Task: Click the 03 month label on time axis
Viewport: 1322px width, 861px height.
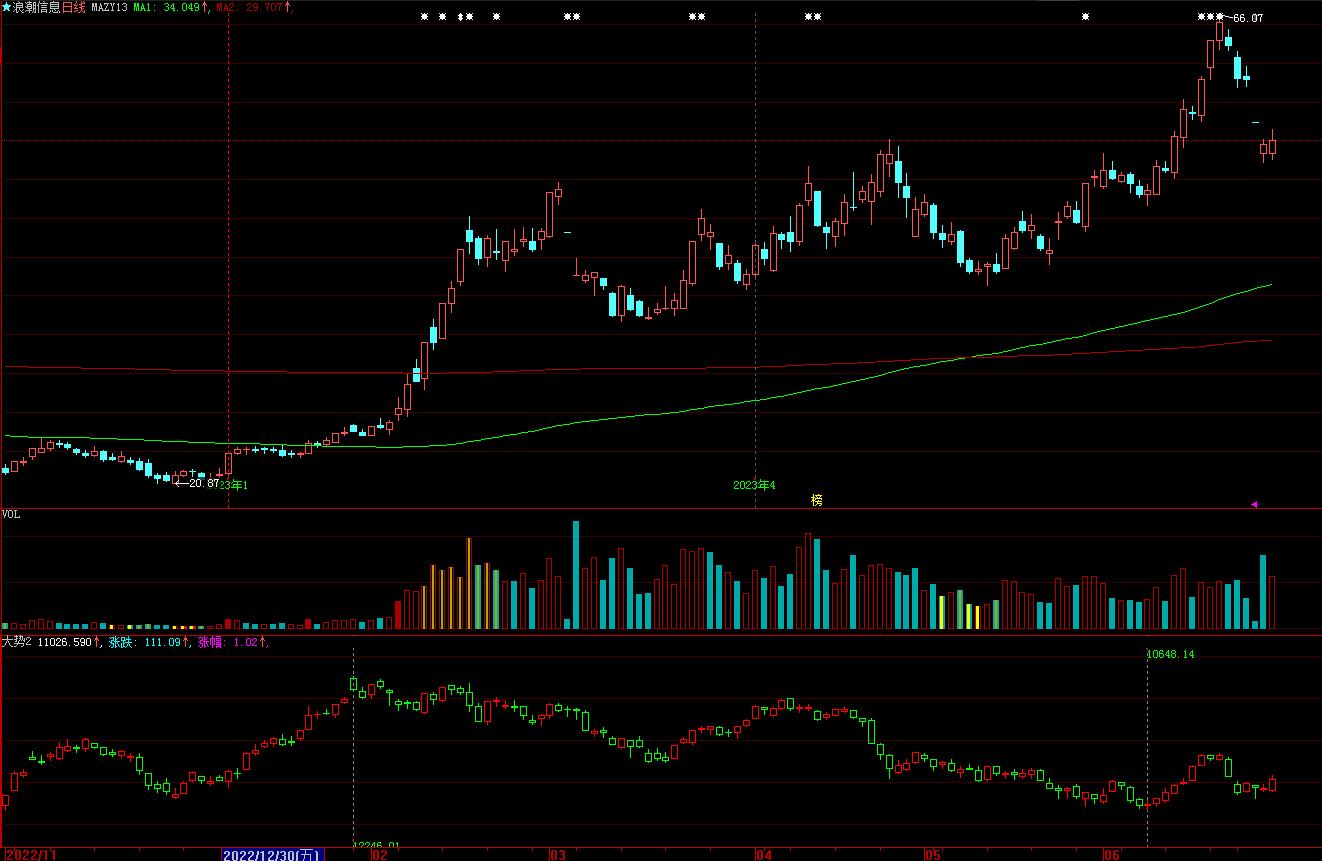Action: 558,855
